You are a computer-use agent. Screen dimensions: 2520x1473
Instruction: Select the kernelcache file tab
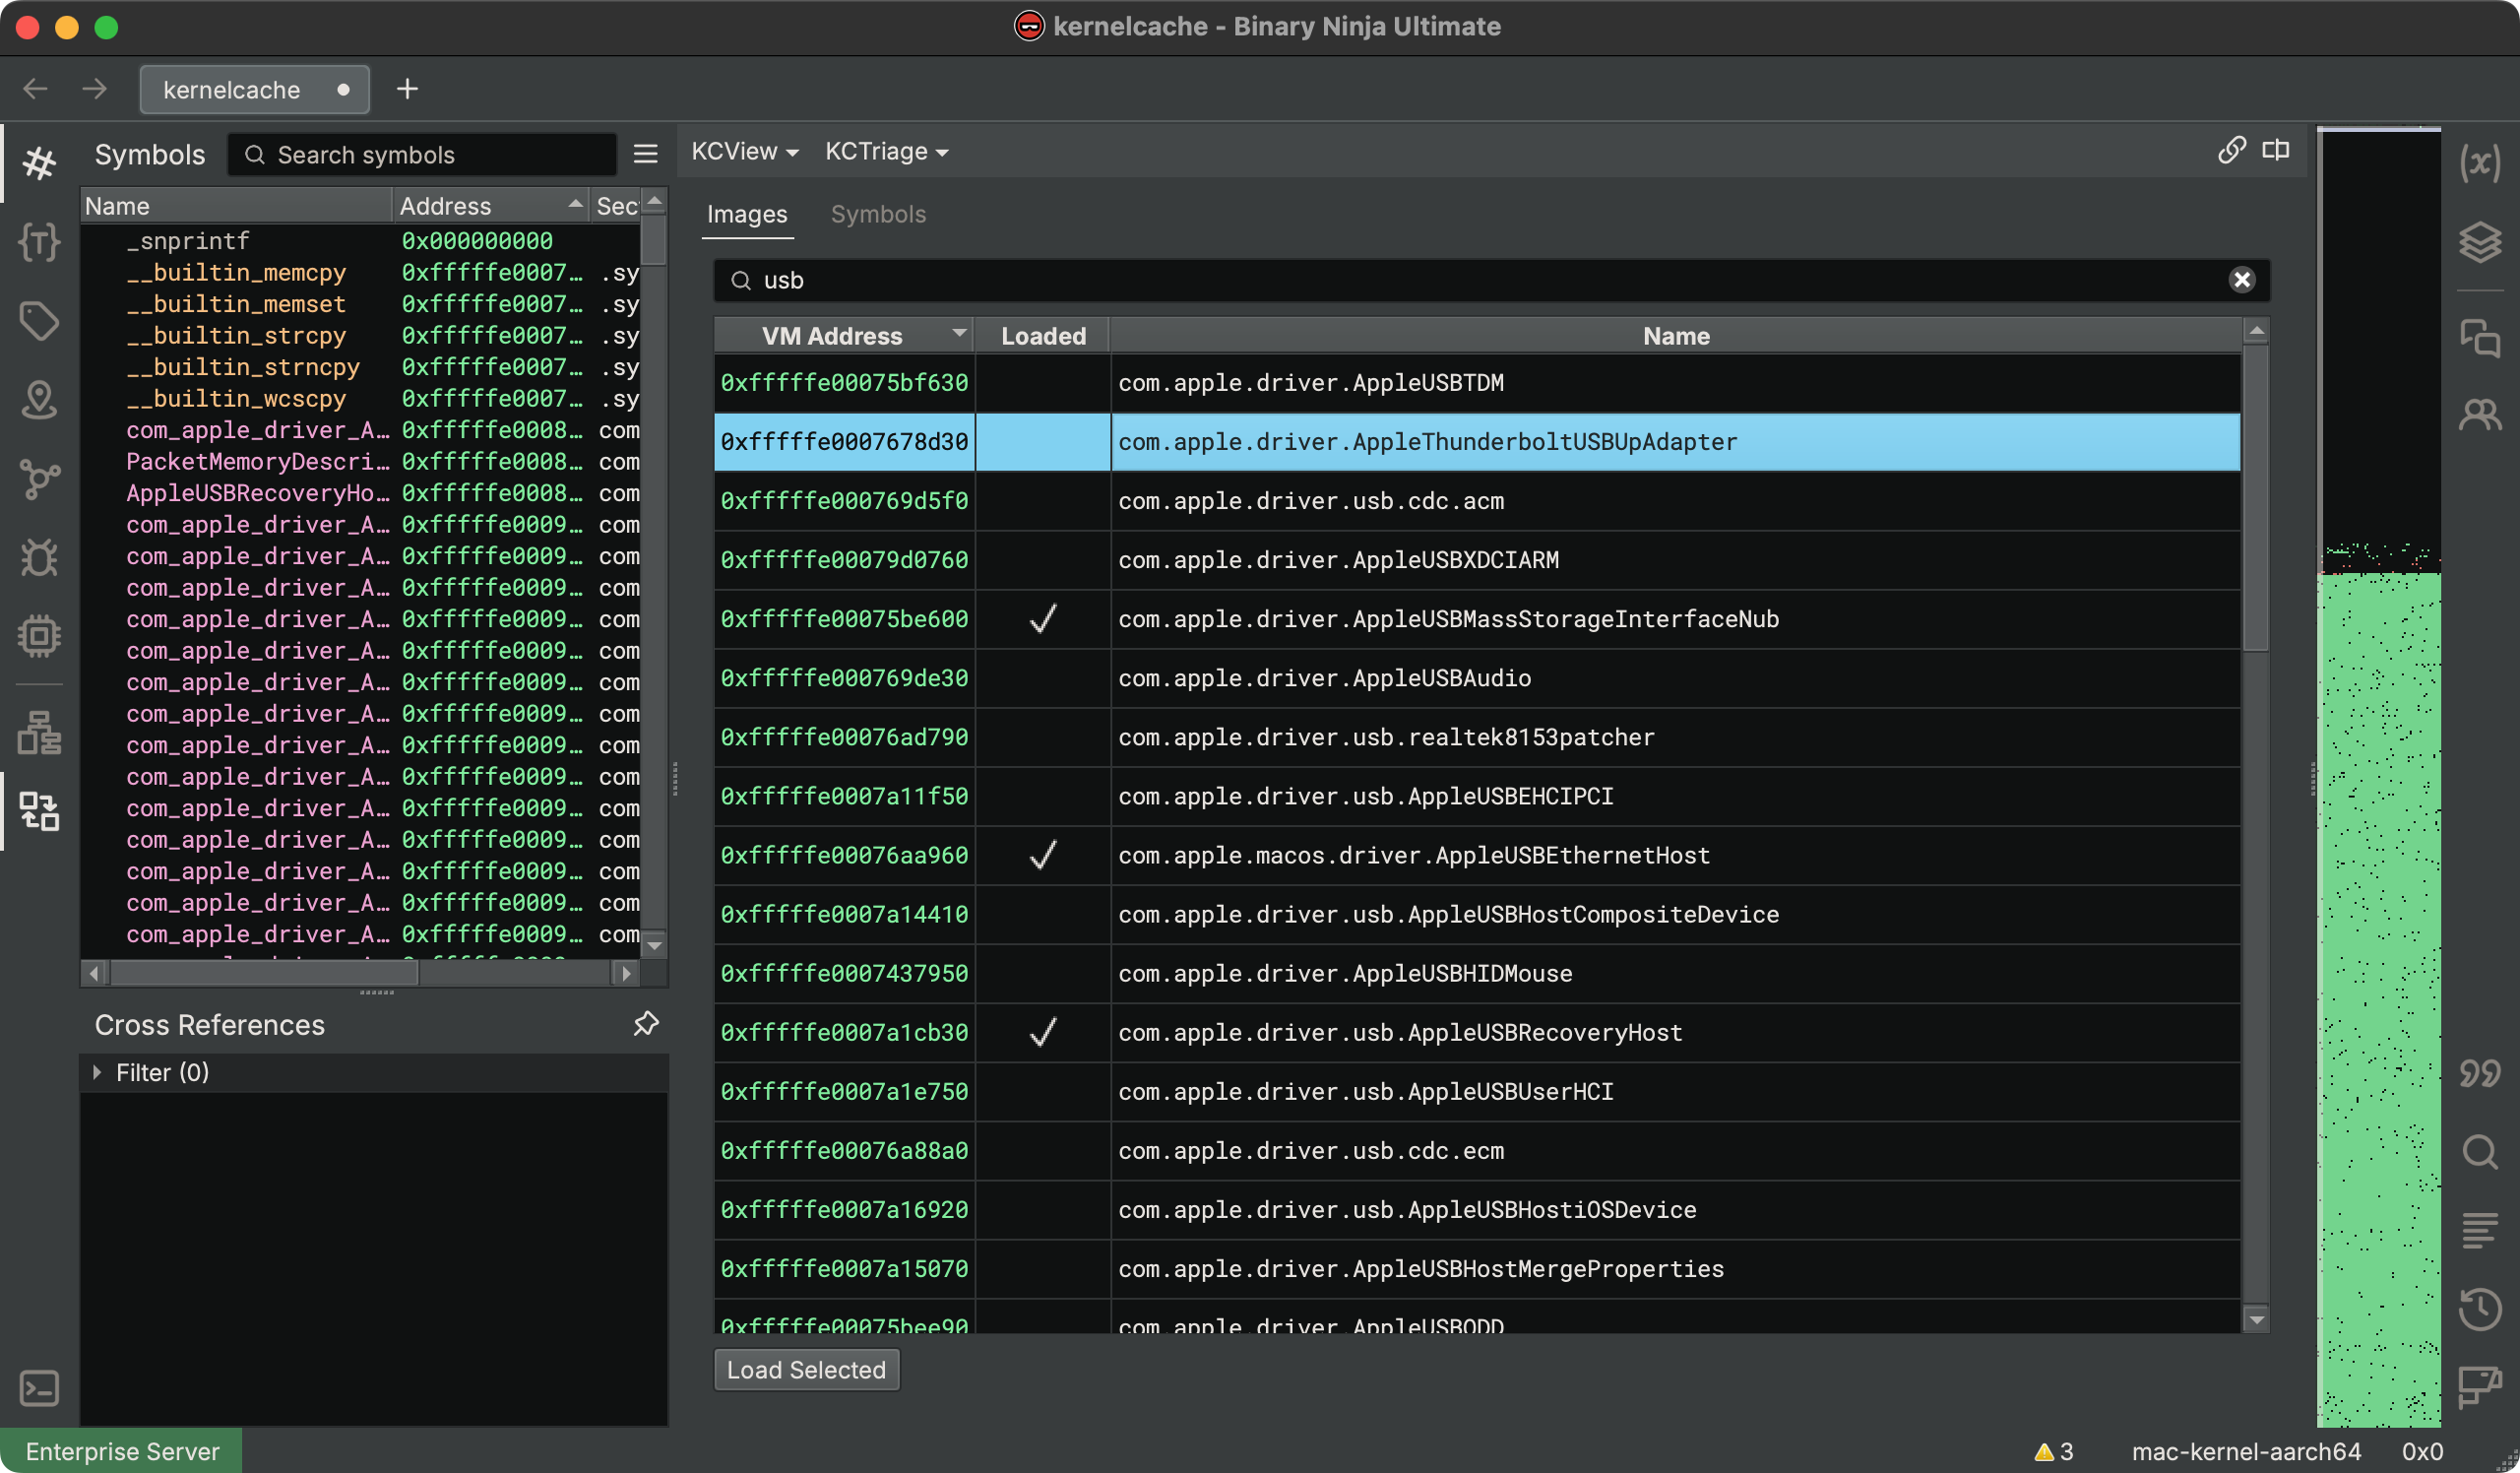(254, 89)
